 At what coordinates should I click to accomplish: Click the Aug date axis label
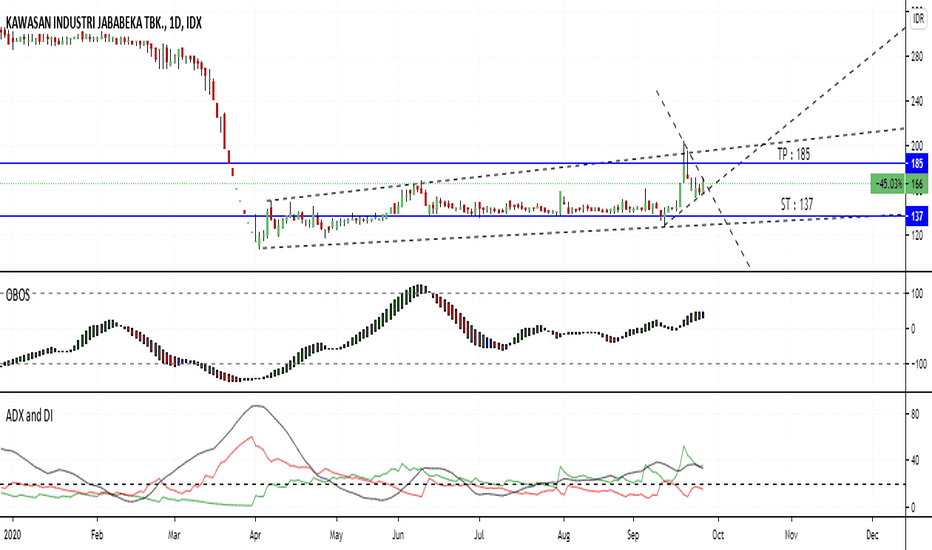(563, 535)
